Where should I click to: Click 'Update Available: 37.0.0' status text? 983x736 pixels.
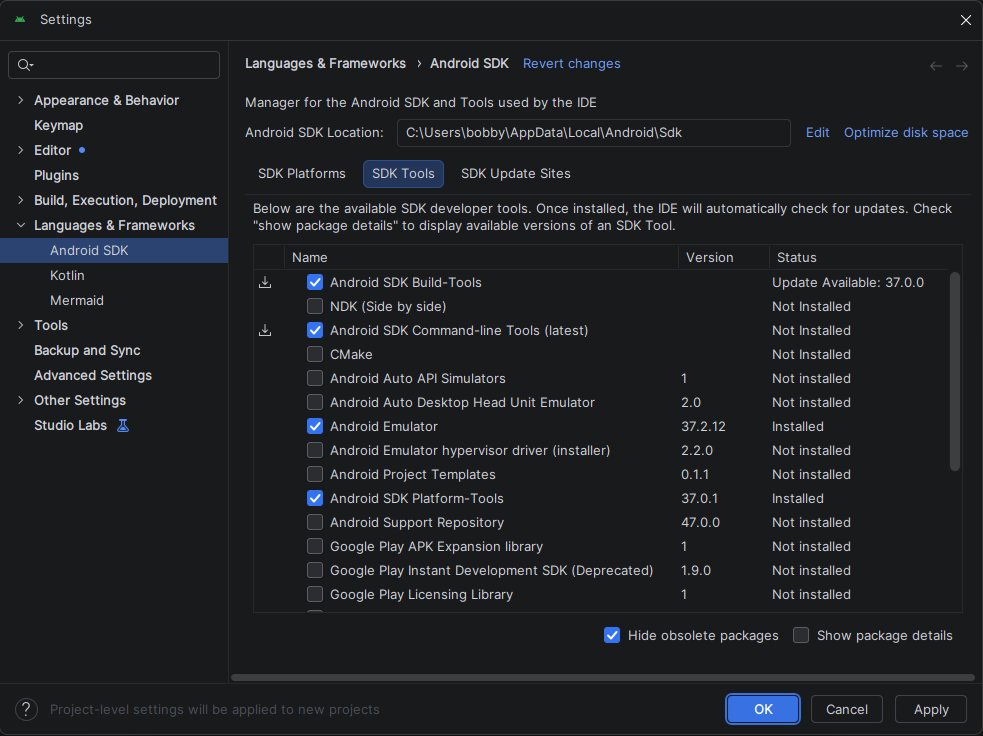point(848,282)
